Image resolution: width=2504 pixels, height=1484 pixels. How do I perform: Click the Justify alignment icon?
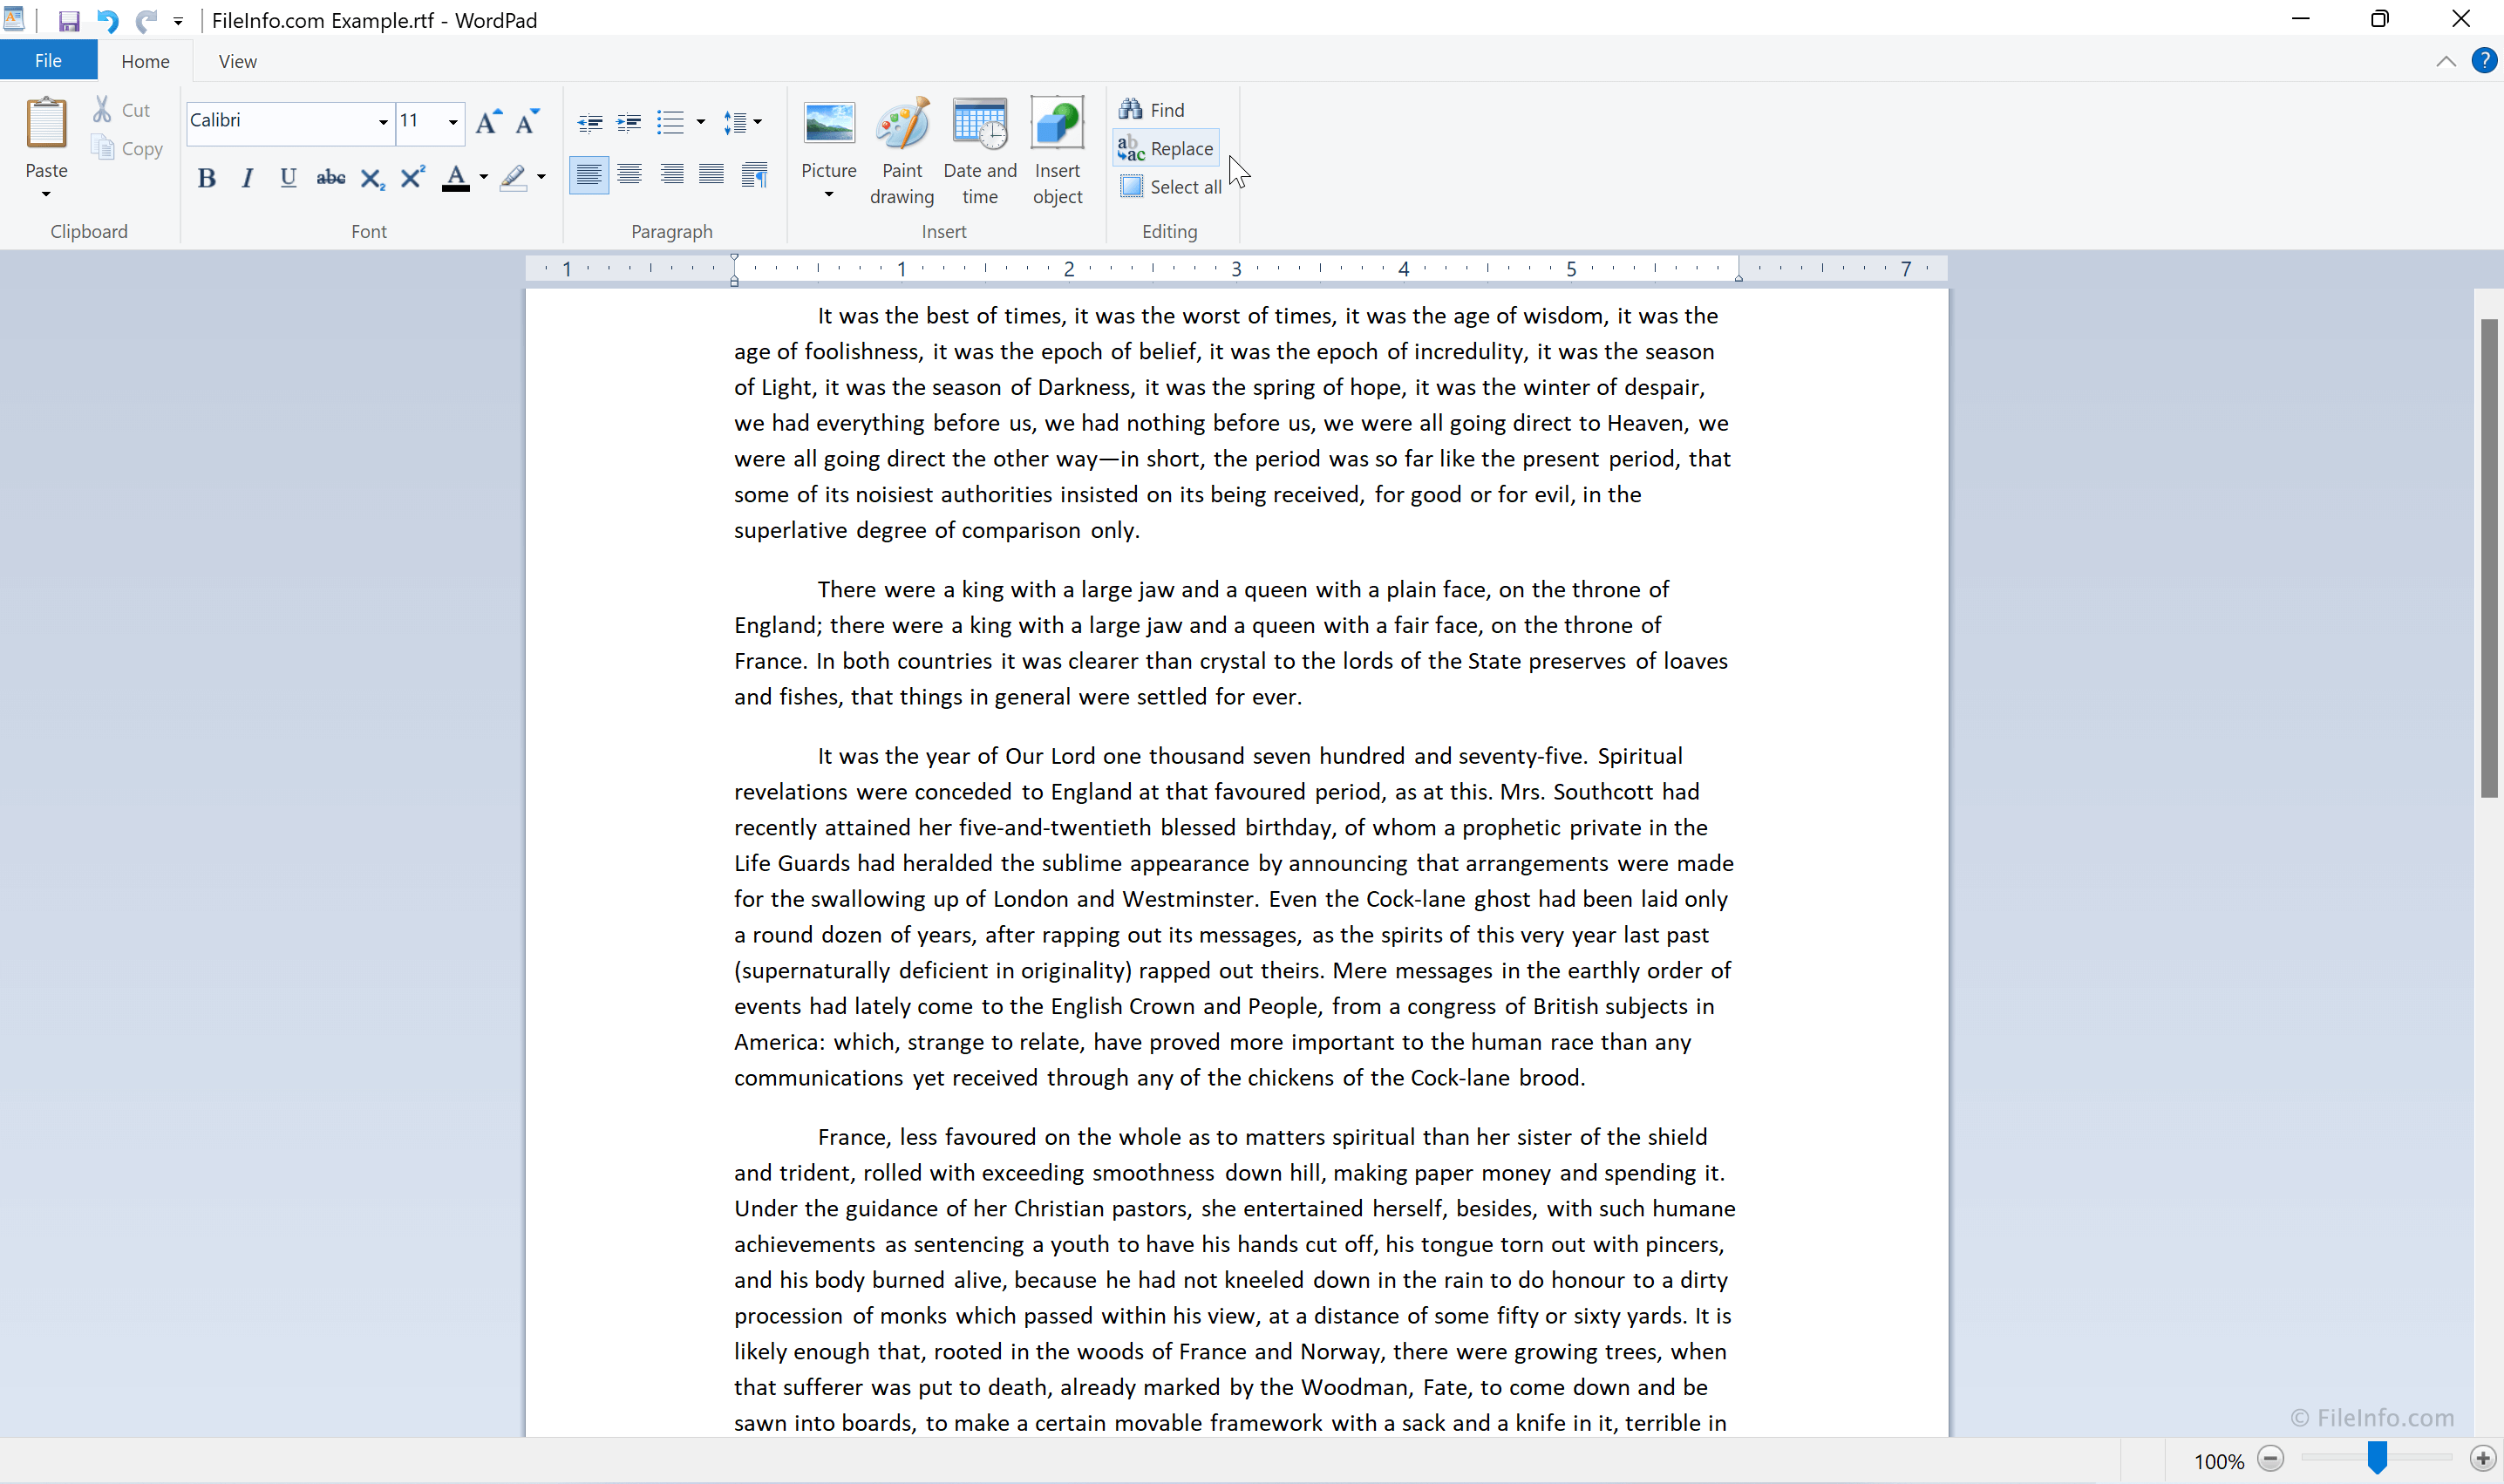pos(711,175)
